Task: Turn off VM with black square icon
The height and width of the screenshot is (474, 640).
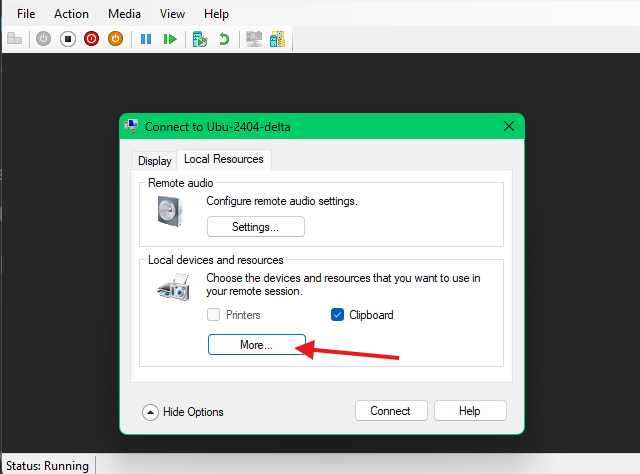Action: 67,39
